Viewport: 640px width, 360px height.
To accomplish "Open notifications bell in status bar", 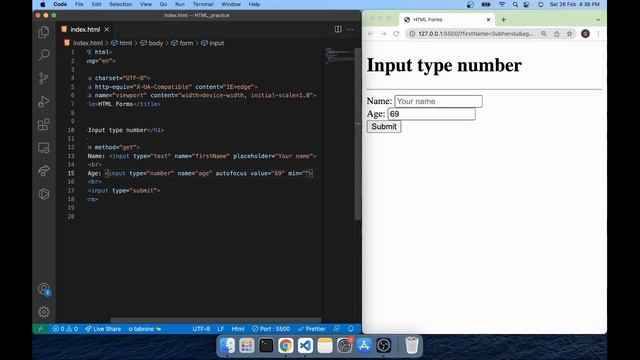I will (x=351, y=329).
